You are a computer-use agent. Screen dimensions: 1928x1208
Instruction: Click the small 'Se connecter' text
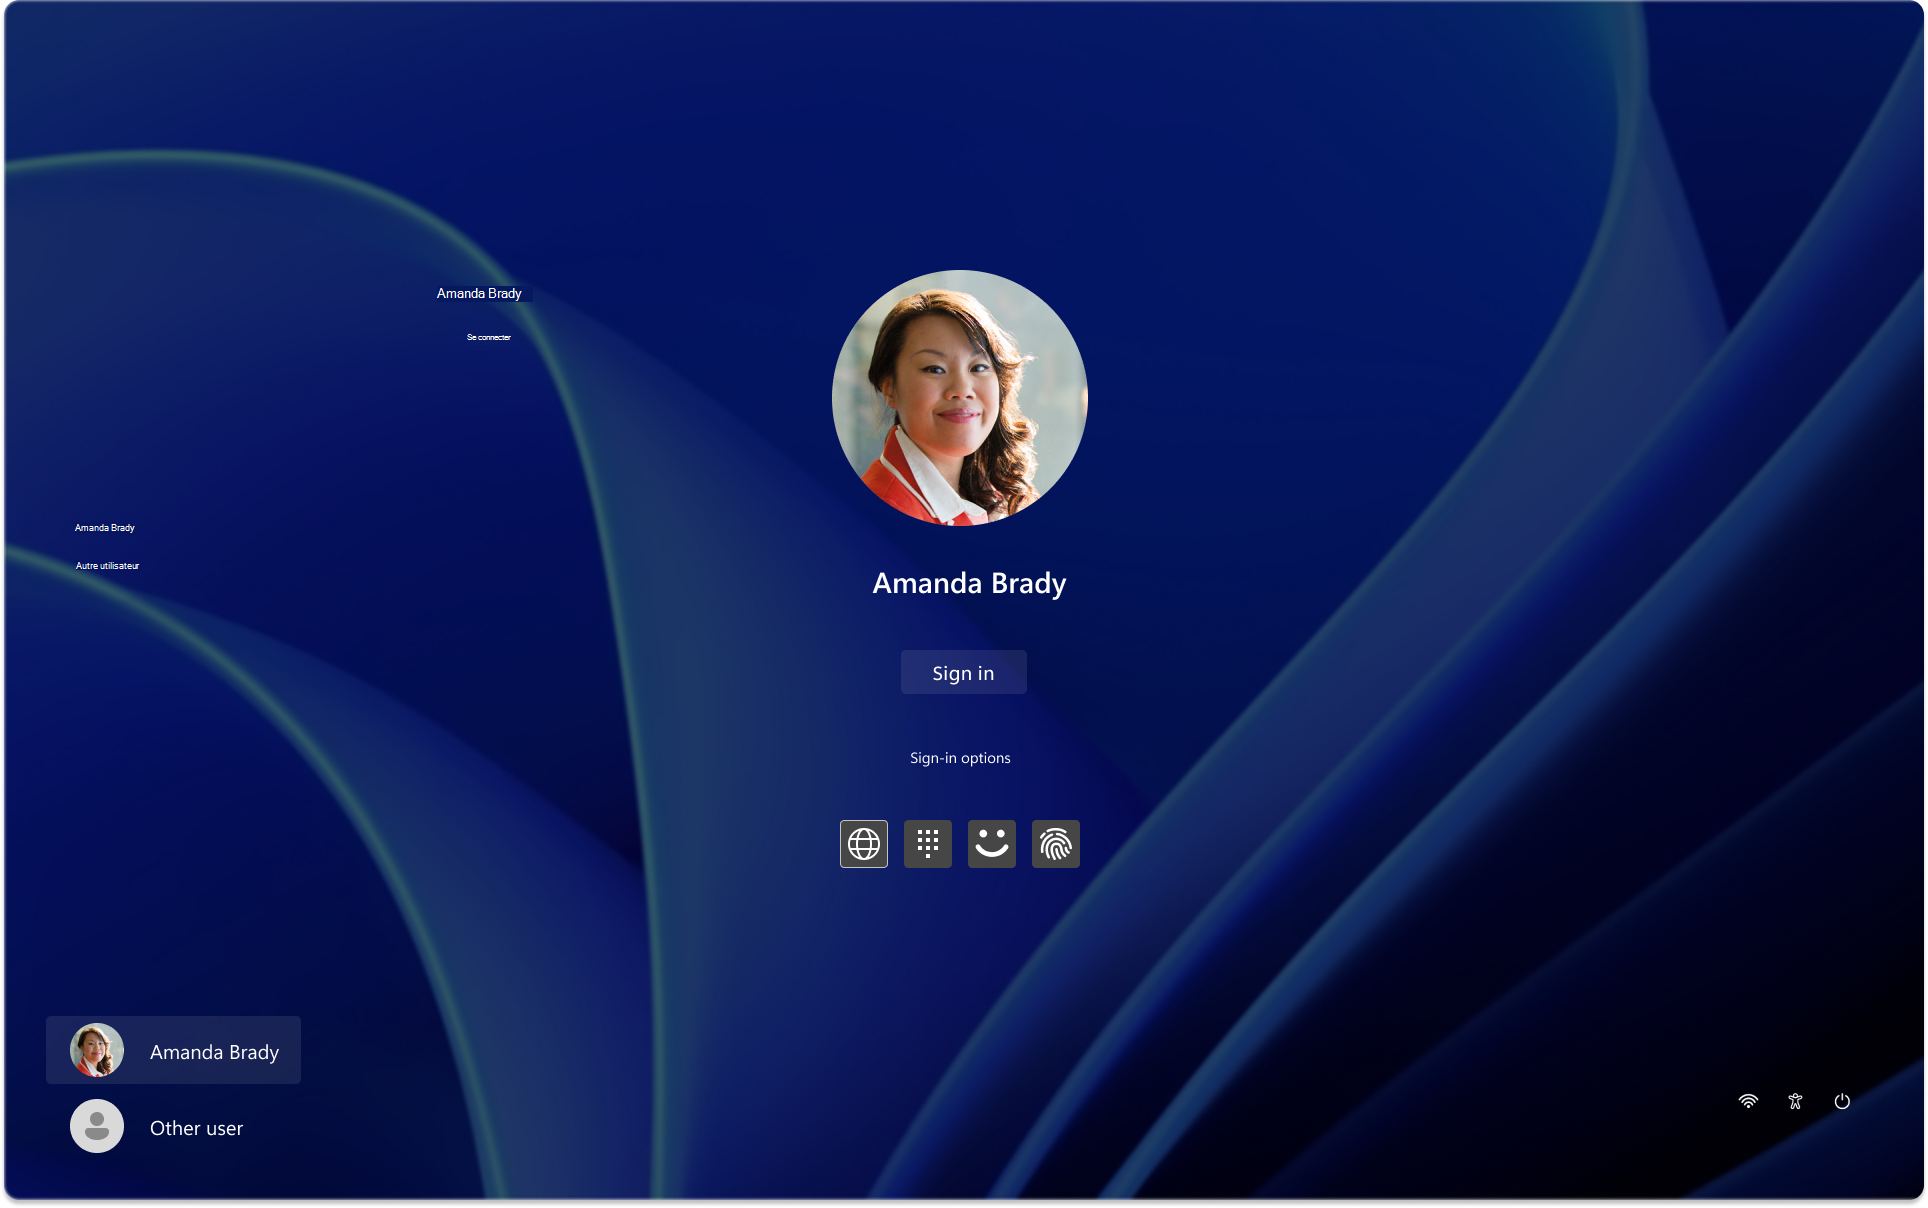[489, 338]
